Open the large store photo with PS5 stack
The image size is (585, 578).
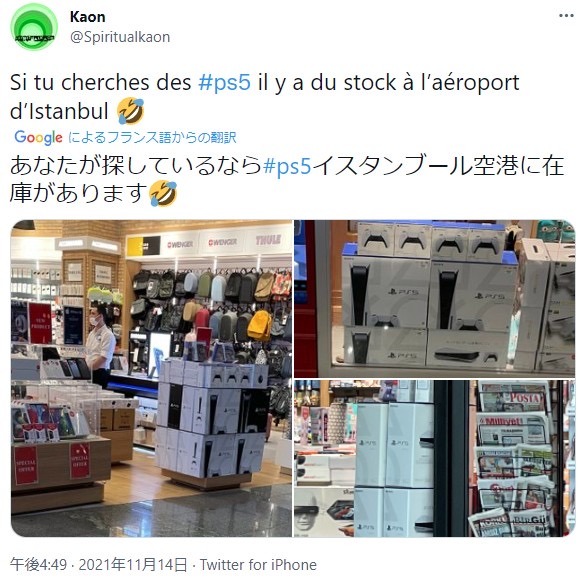click(151, 378)
